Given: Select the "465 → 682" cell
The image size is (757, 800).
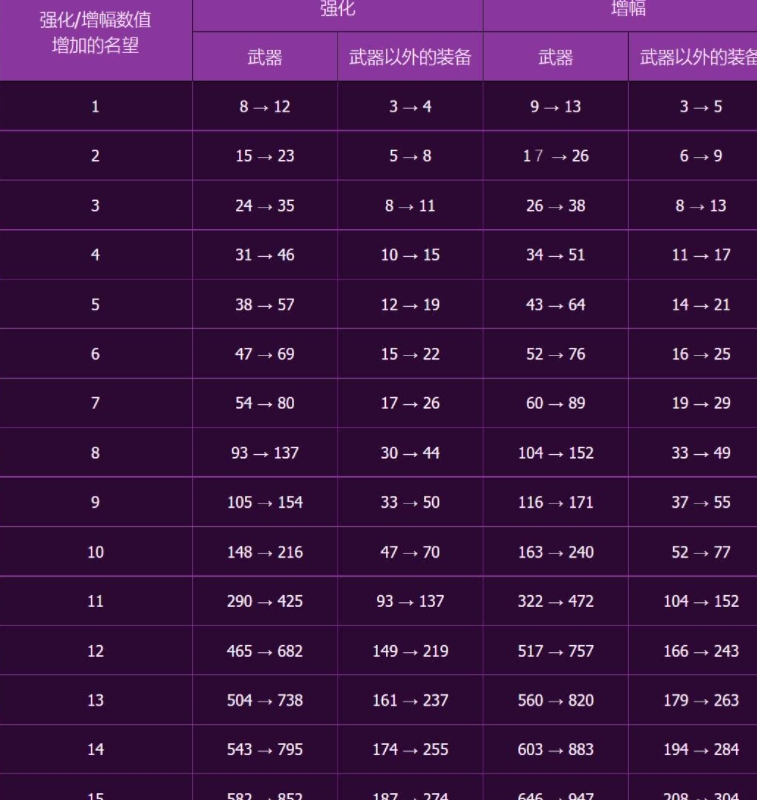Looking at the screenshot, I should [x=265, y=651].
